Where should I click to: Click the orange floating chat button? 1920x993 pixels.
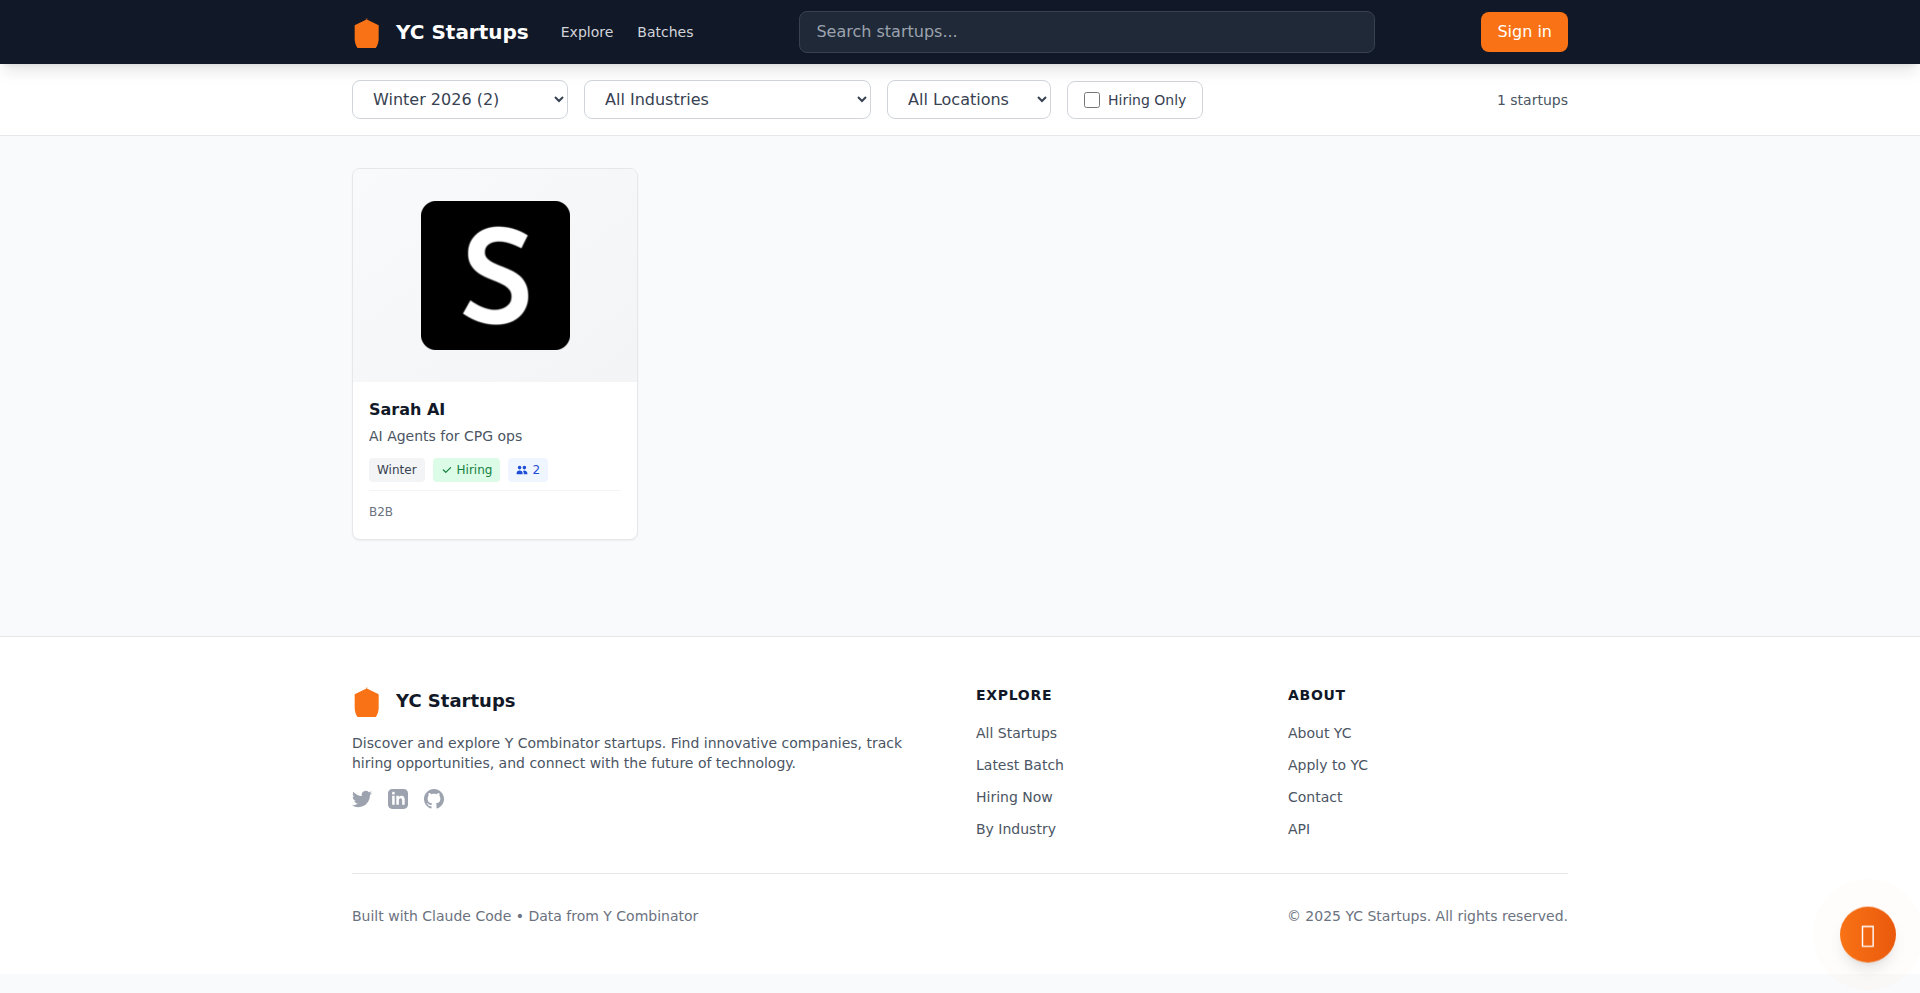(1867, 935)
